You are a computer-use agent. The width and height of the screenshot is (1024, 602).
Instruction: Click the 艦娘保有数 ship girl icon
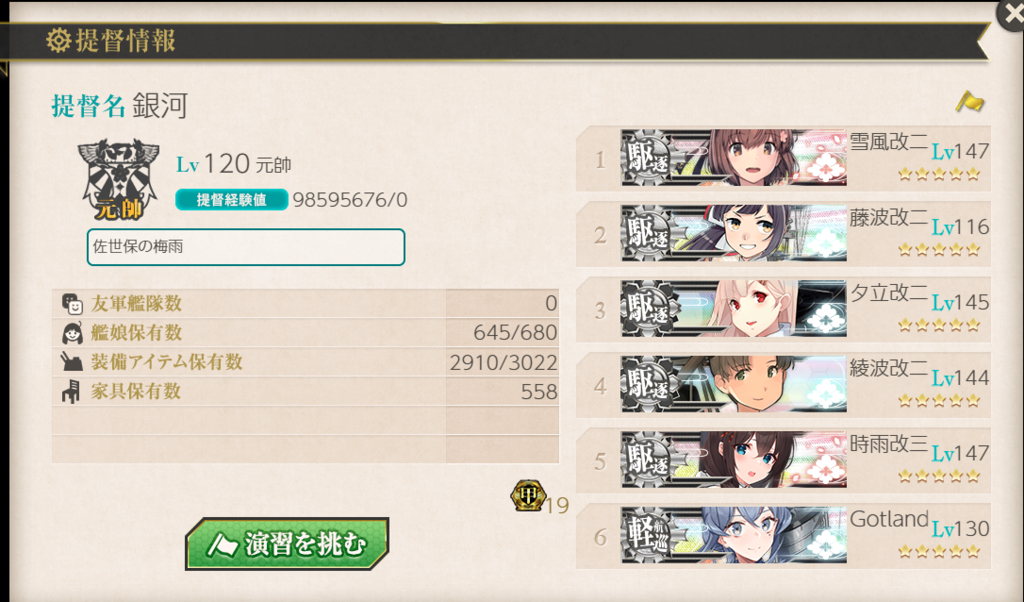[x=72, y=333]
